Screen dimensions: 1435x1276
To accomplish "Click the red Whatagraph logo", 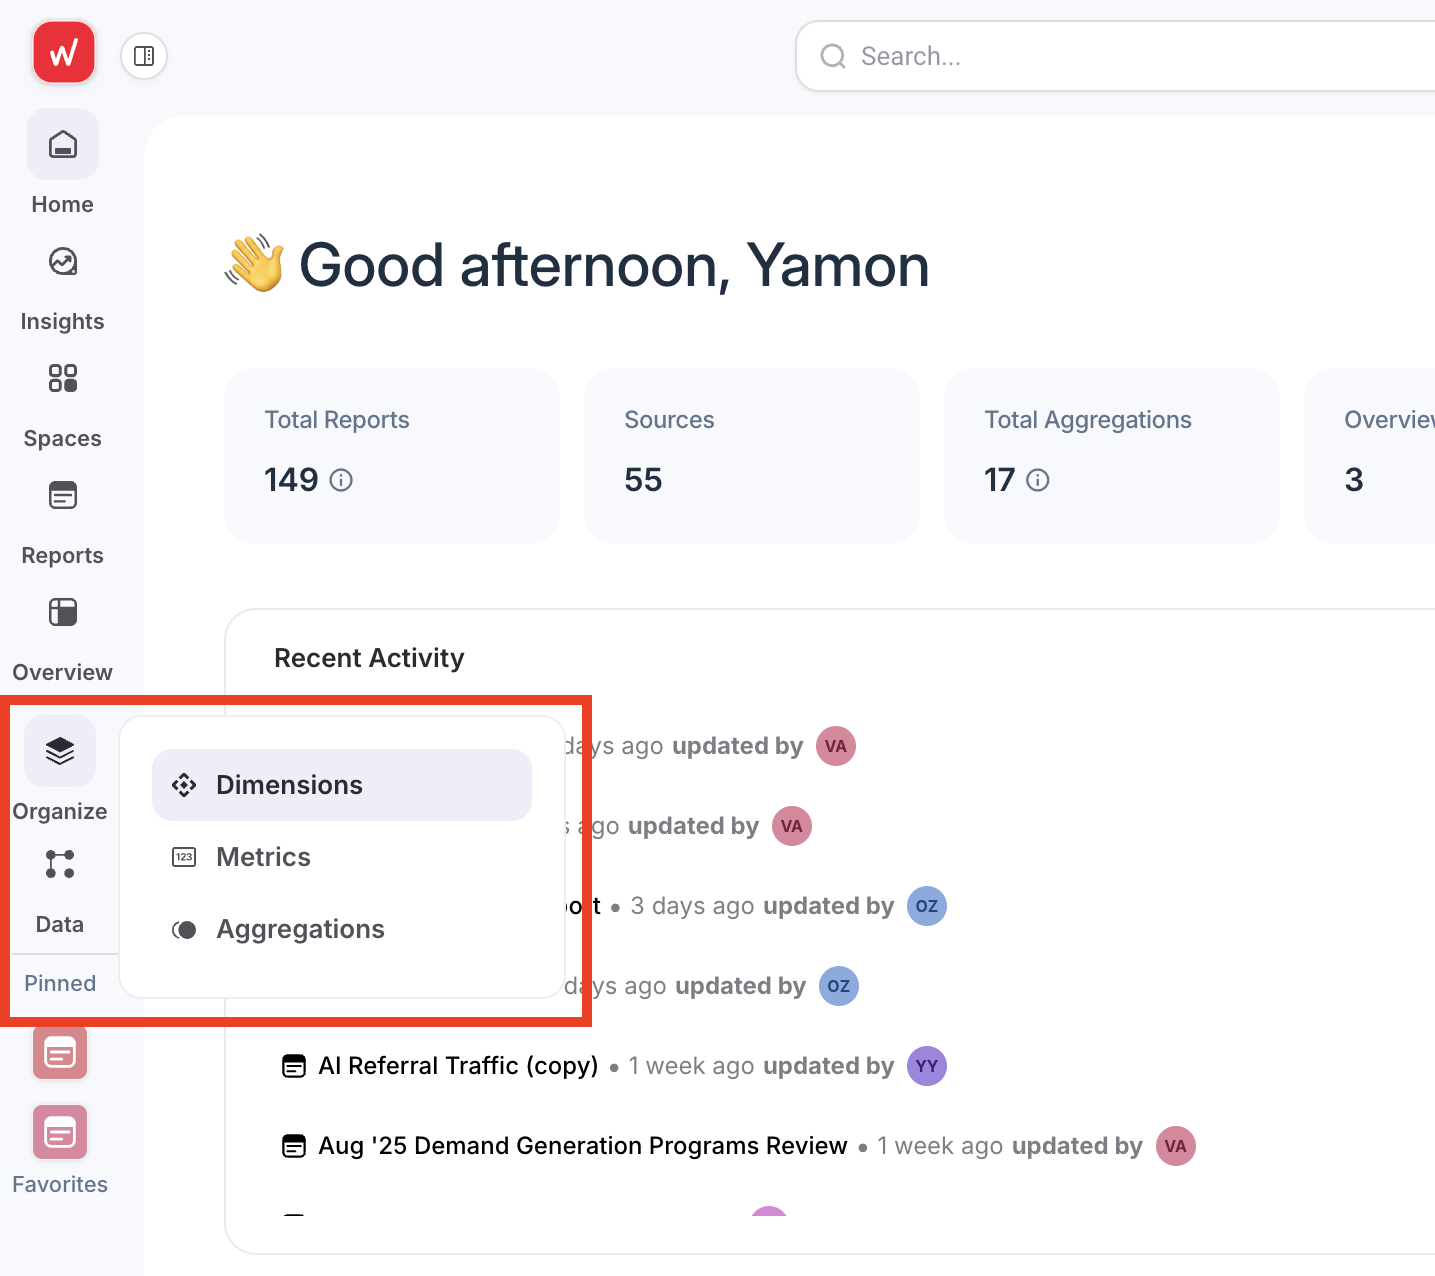I will (x=63, y=51).
